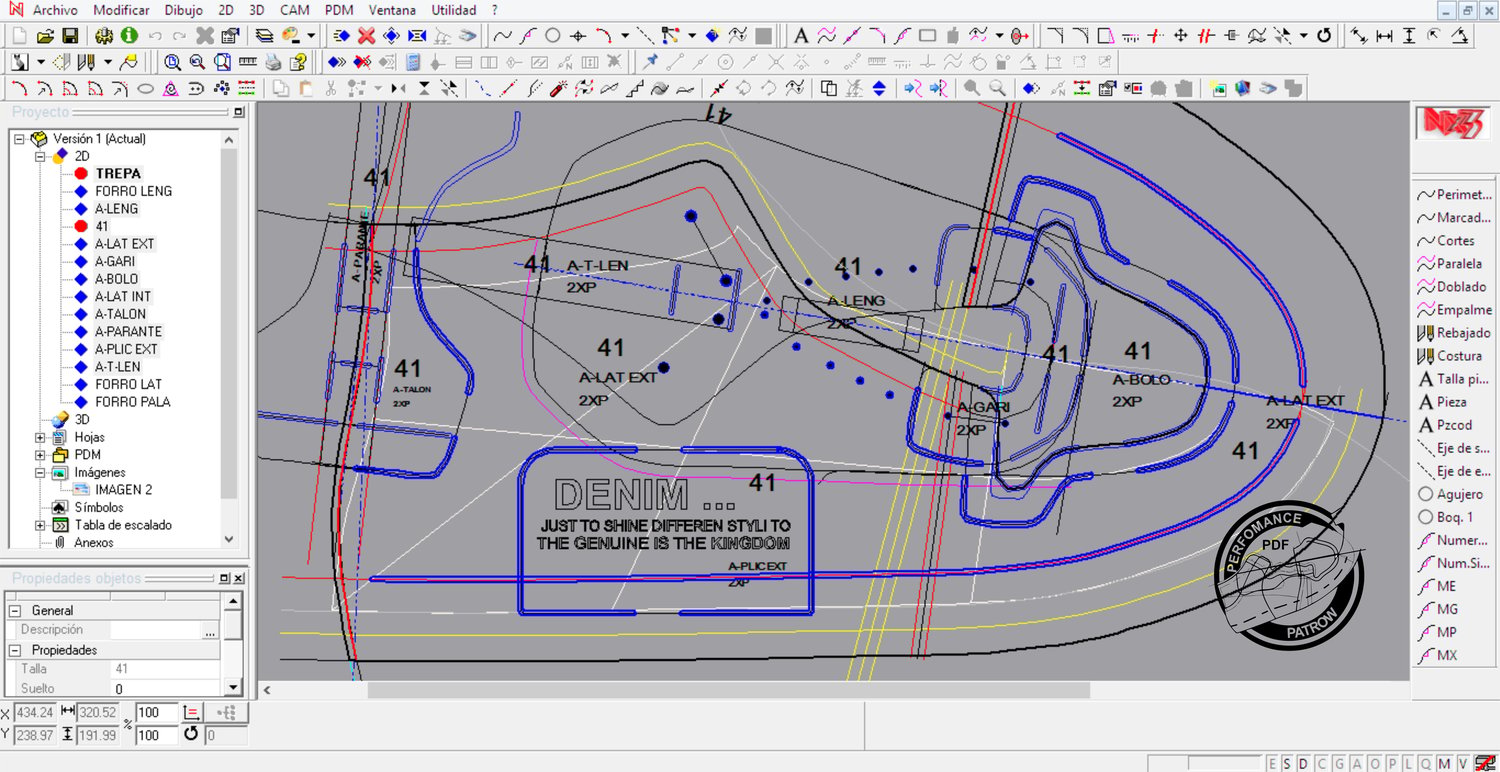1500x772 pixels.
Task: Click the horizontal scale percent input field
Action: pos(157,712)
